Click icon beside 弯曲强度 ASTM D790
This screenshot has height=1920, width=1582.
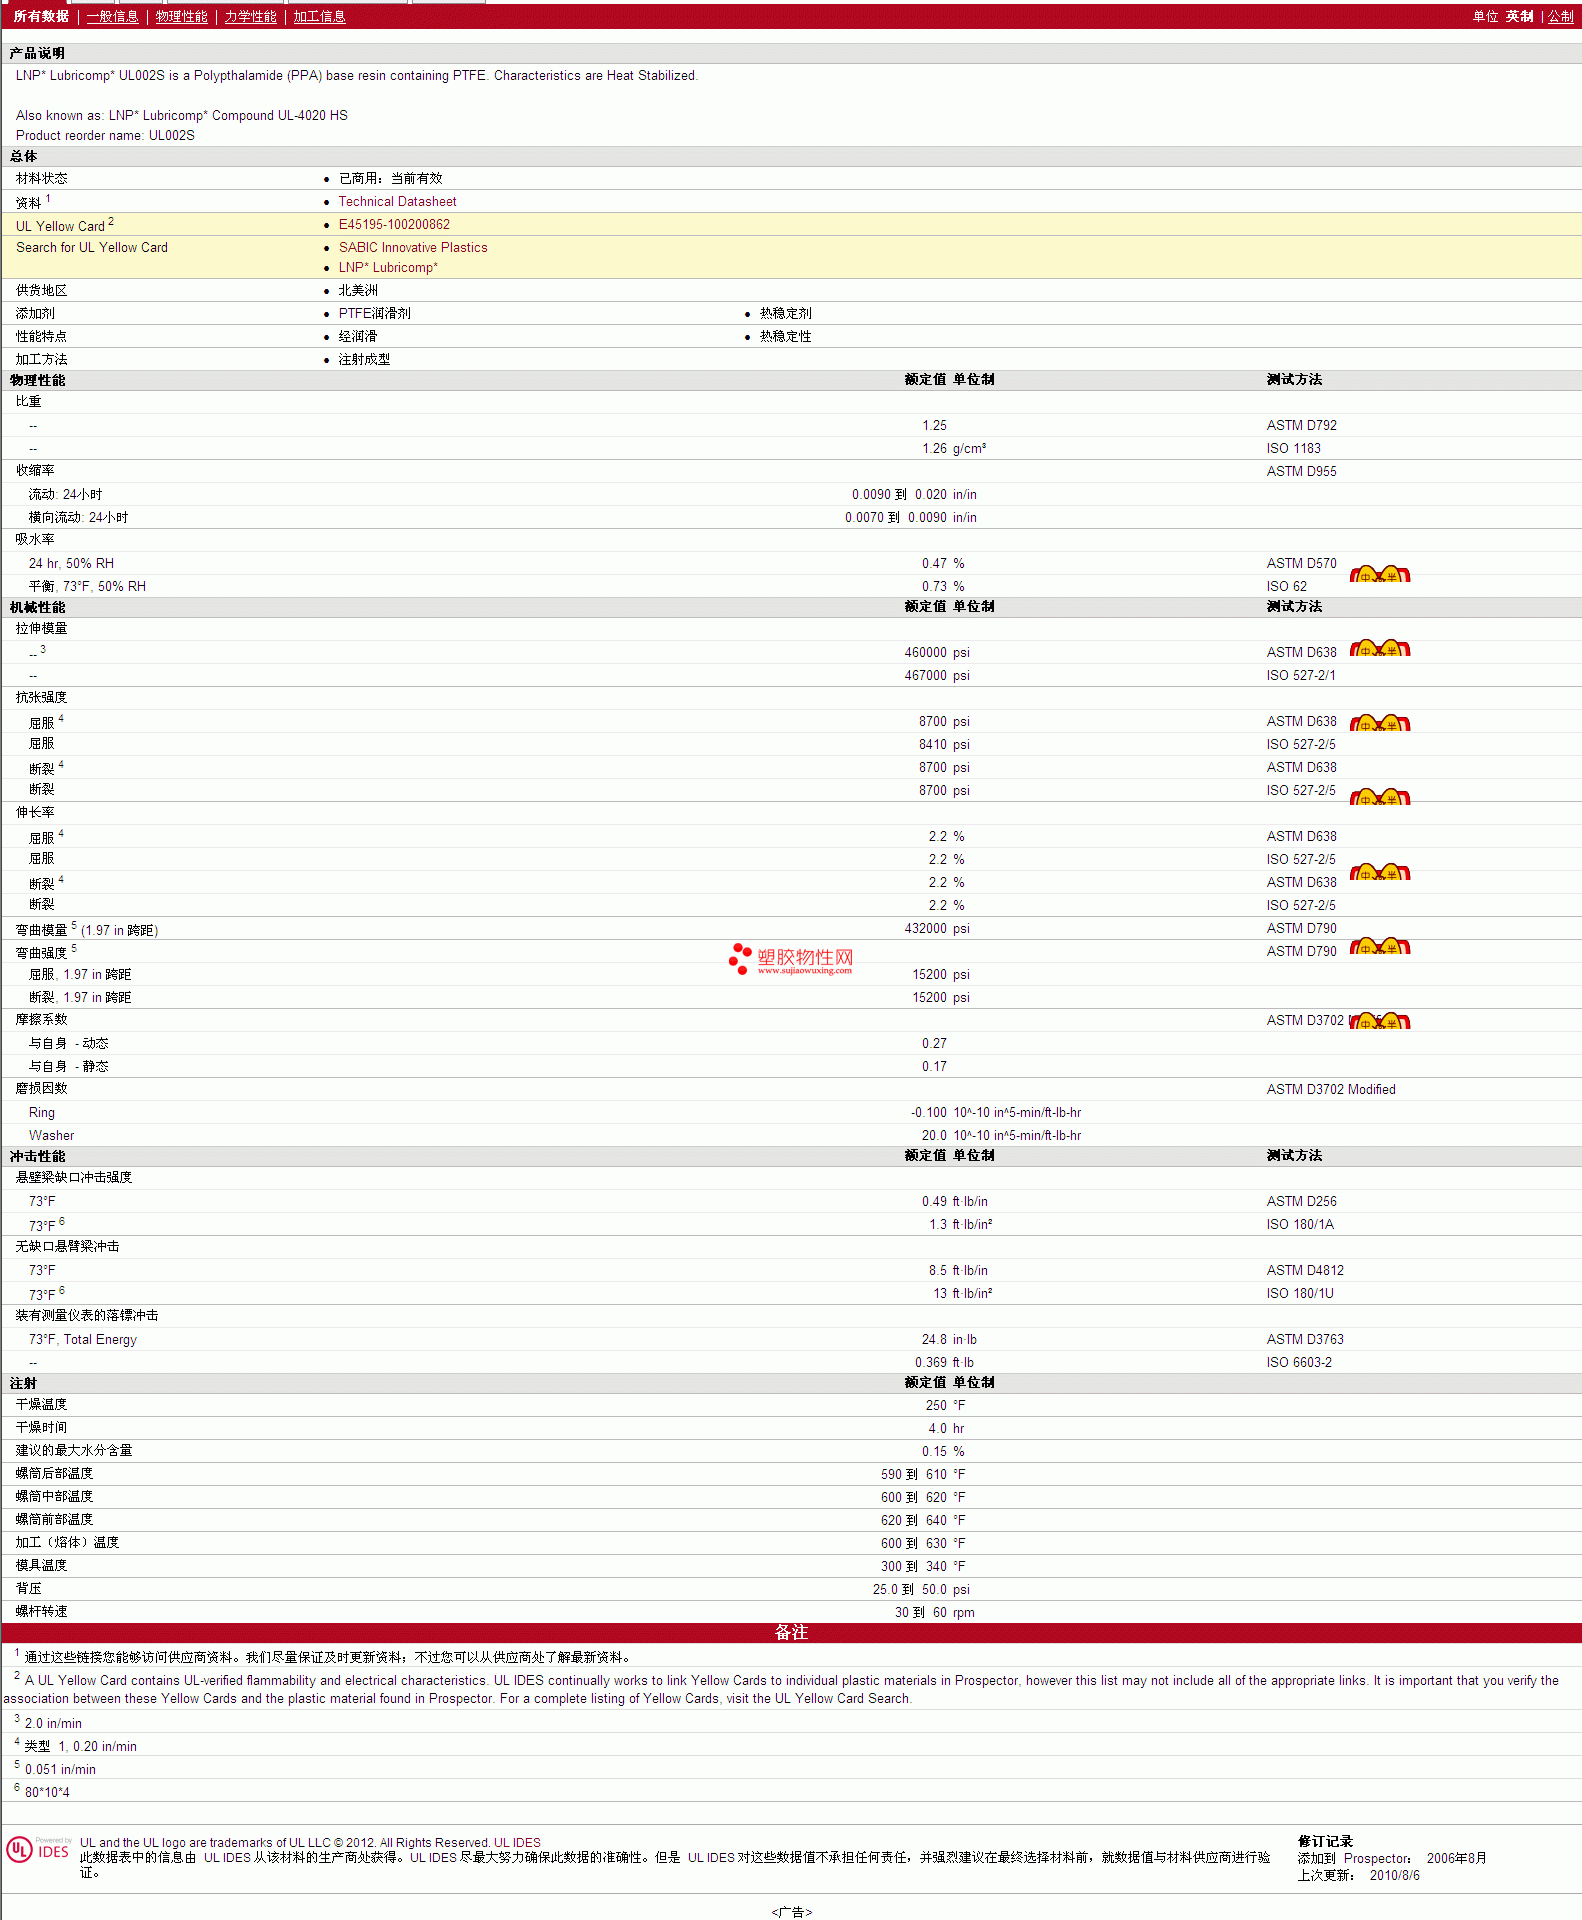tap(1380, 946)
